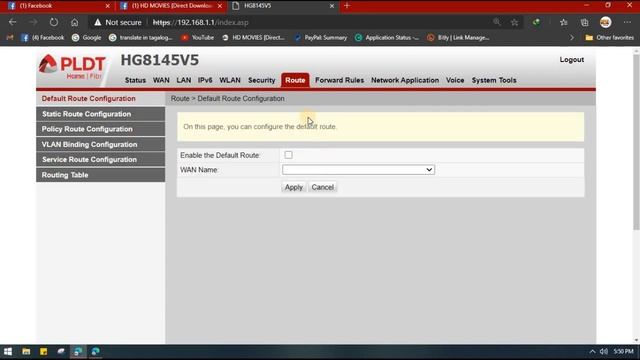The image size is (640, 360).
Task: Select the Route tab
Action: (x=295, y=80)
